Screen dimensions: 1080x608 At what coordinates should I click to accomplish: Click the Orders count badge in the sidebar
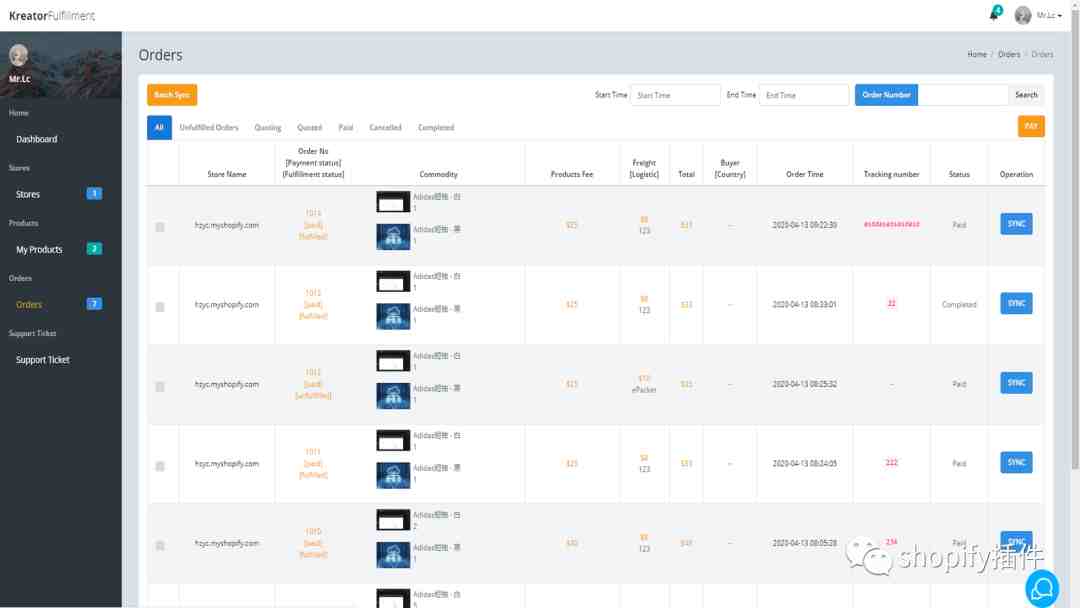point(94,304)
